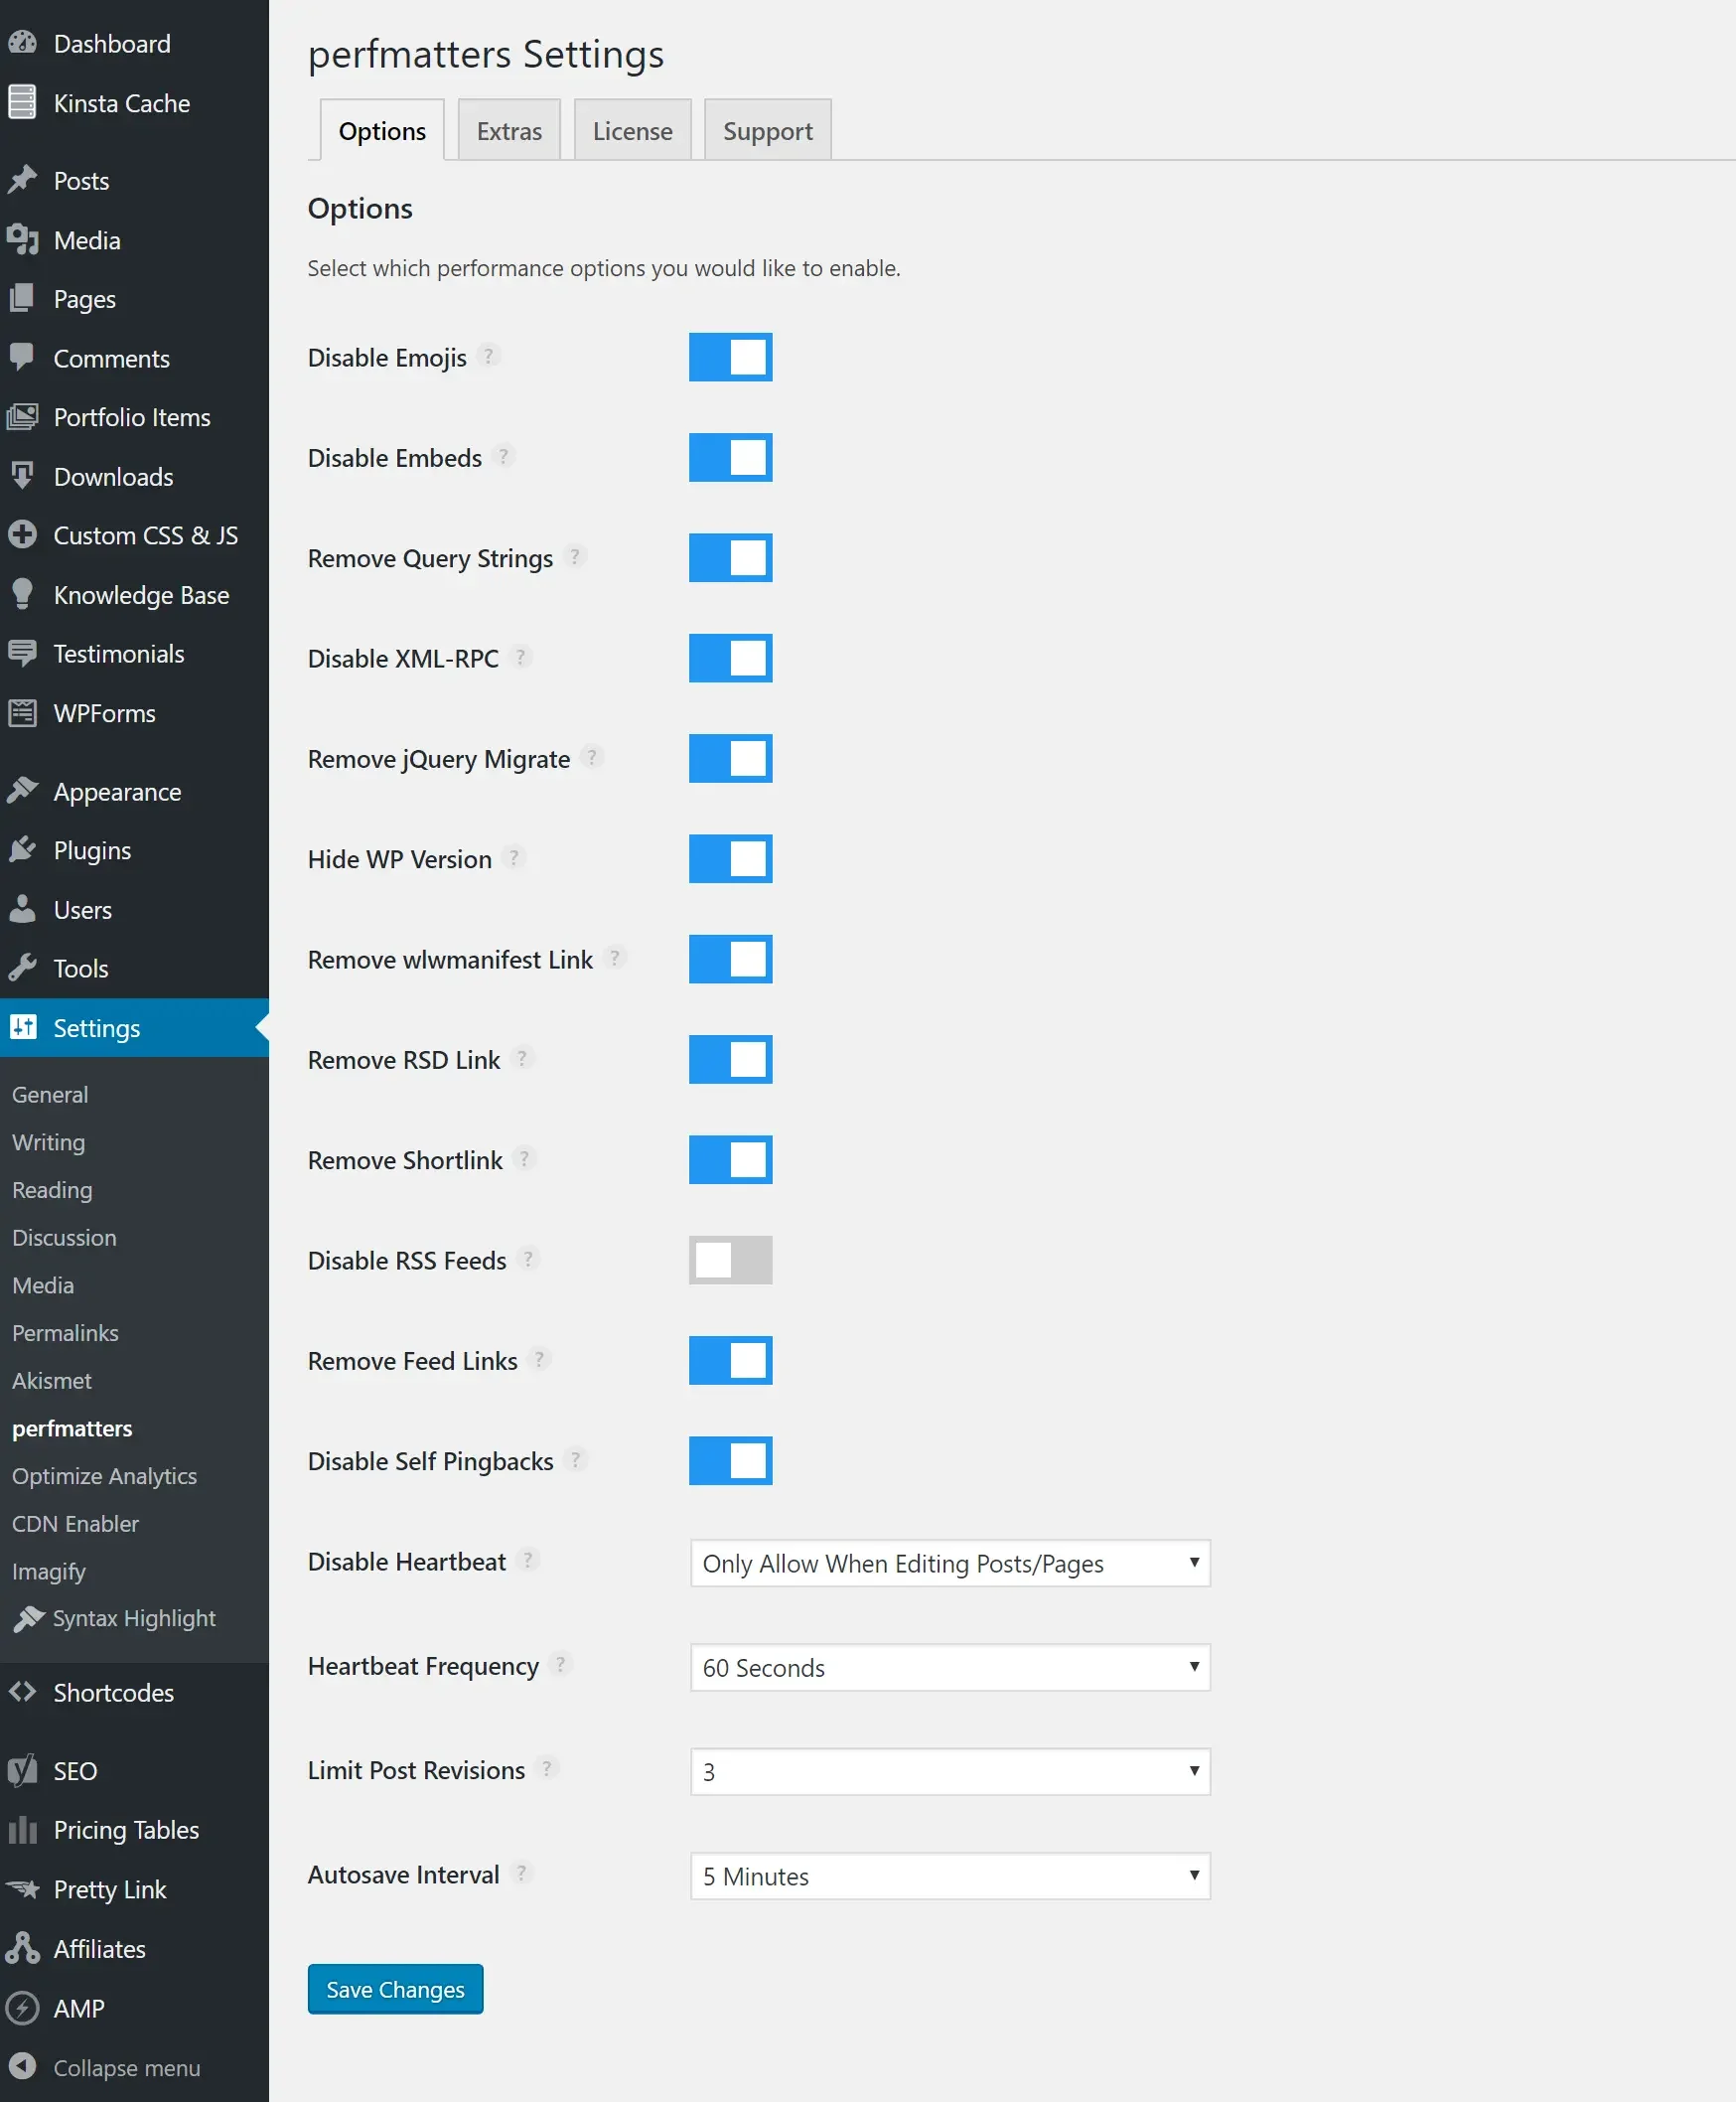
Task: Open the WPForms plugin icon
Action: pyautogui.click(x=24, y=713)
